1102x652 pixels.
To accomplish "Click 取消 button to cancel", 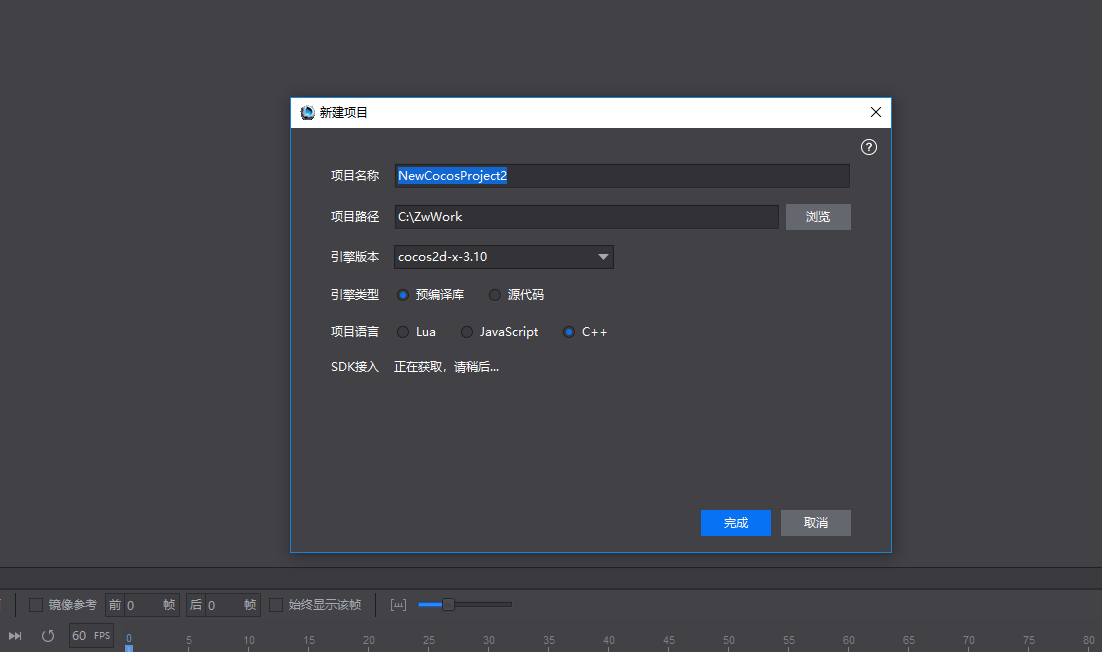I will pos(816,523).
